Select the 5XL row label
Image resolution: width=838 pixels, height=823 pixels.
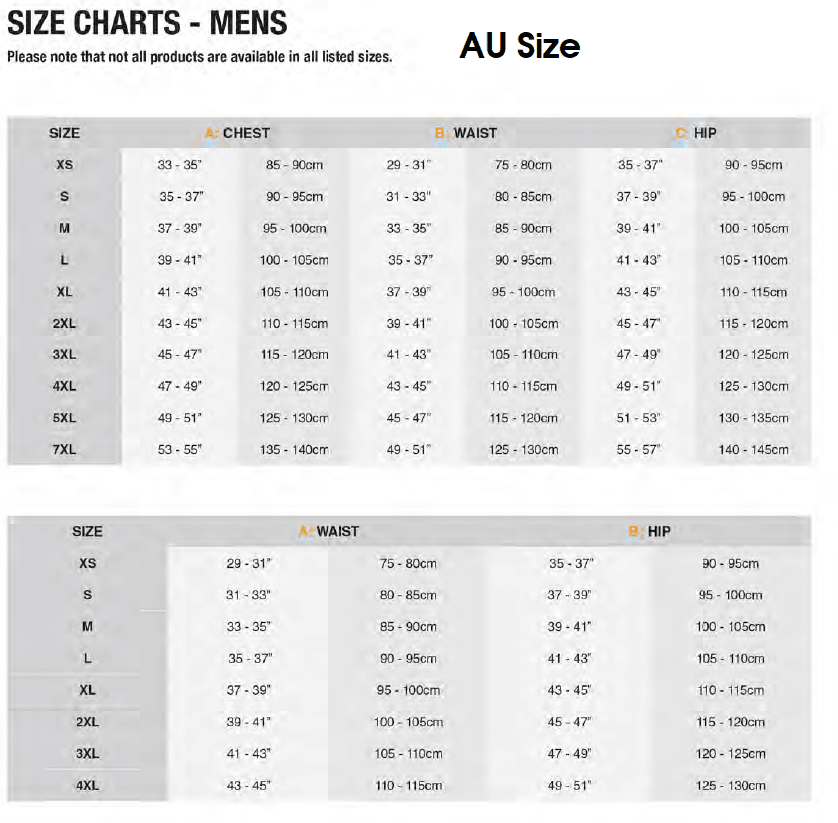64,418
